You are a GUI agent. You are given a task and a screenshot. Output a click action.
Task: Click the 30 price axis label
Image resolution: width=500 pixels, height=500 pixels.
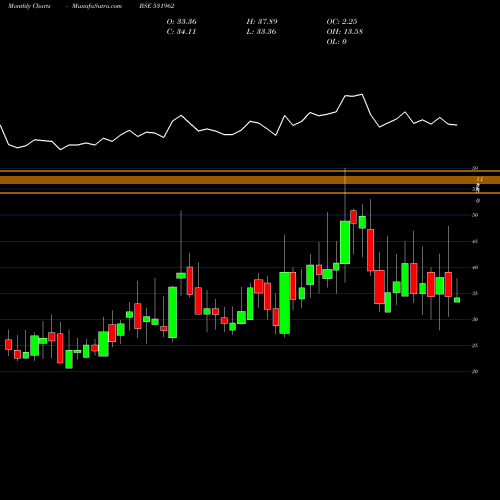tap(475, 319)
